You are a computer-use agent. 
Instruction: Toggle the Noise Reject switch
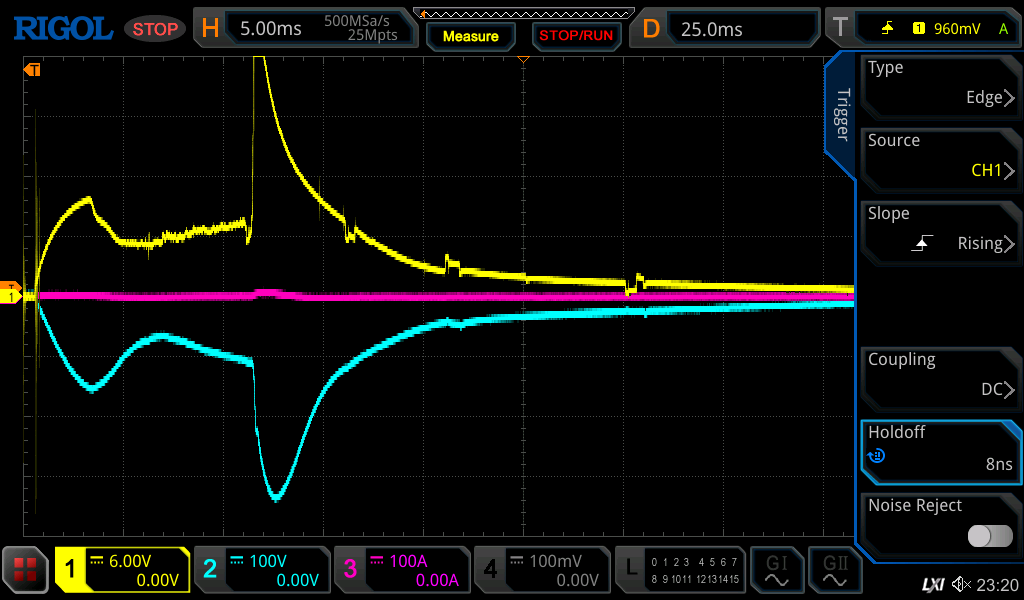[x=989, y=536]
